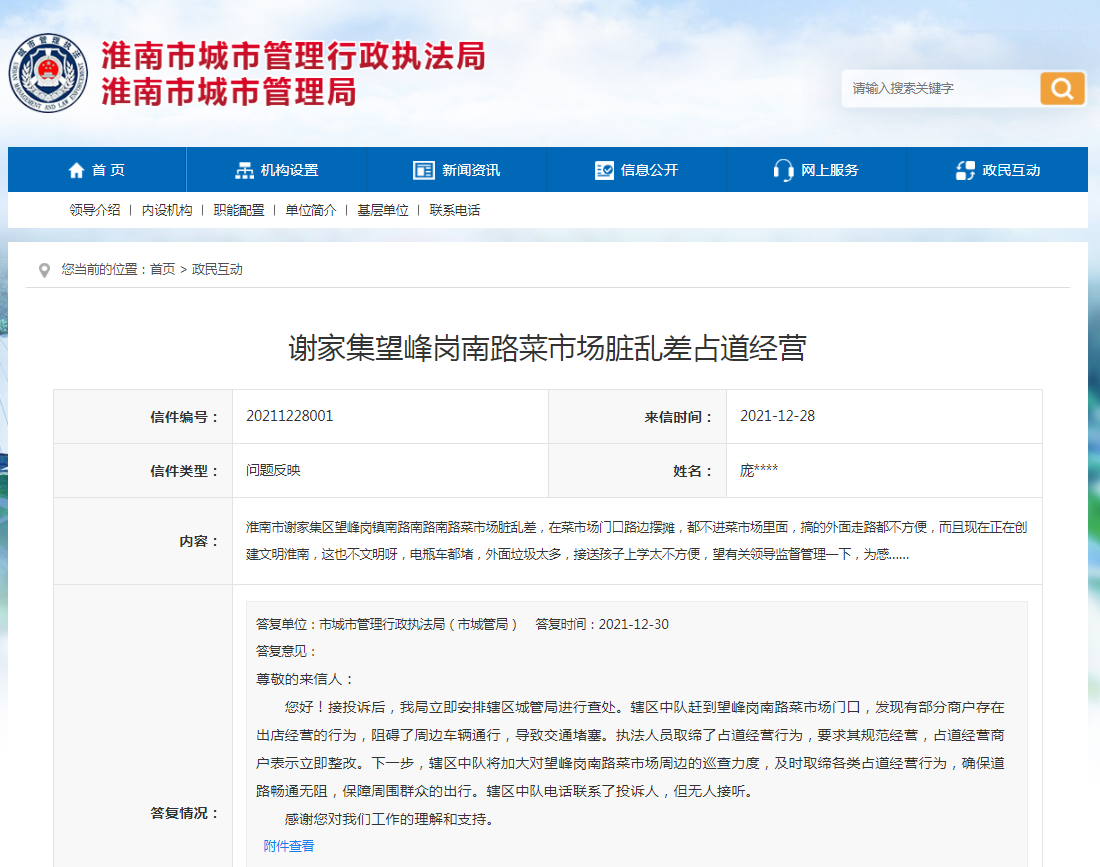Select the 机构设置 organization icon
1100x867 pixels.
(243, 169)
